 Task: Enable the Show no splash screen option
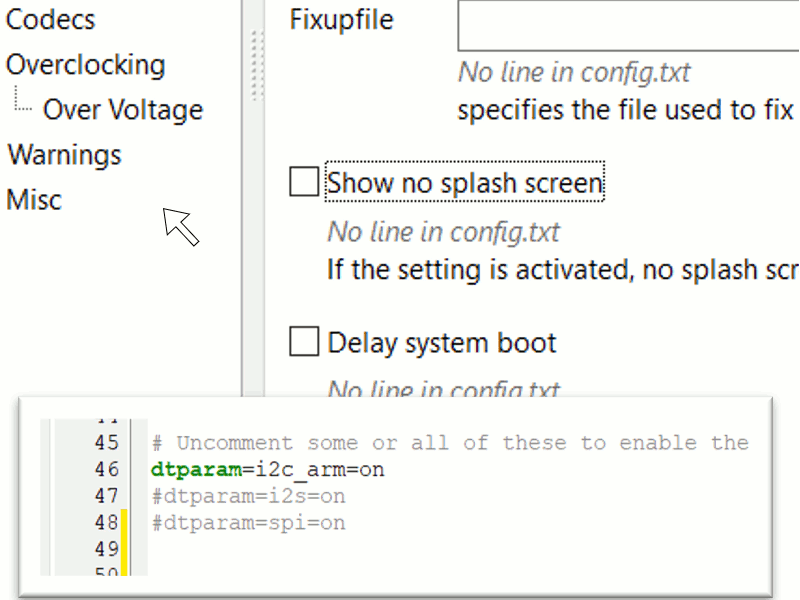coord(304,181)
